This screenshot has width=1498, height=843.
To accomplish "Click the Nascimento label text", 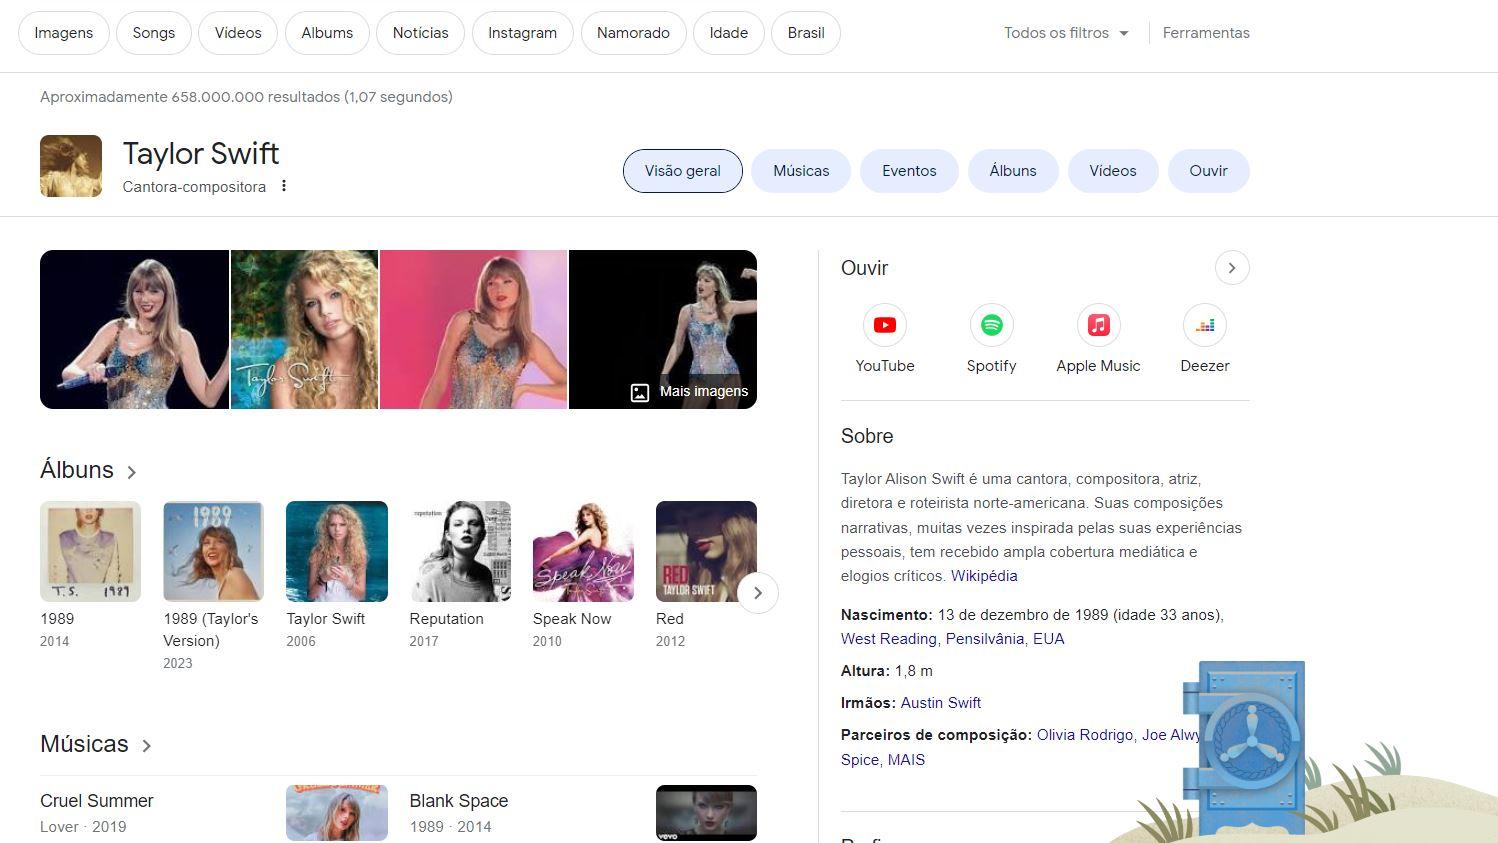I will [886, 615].
